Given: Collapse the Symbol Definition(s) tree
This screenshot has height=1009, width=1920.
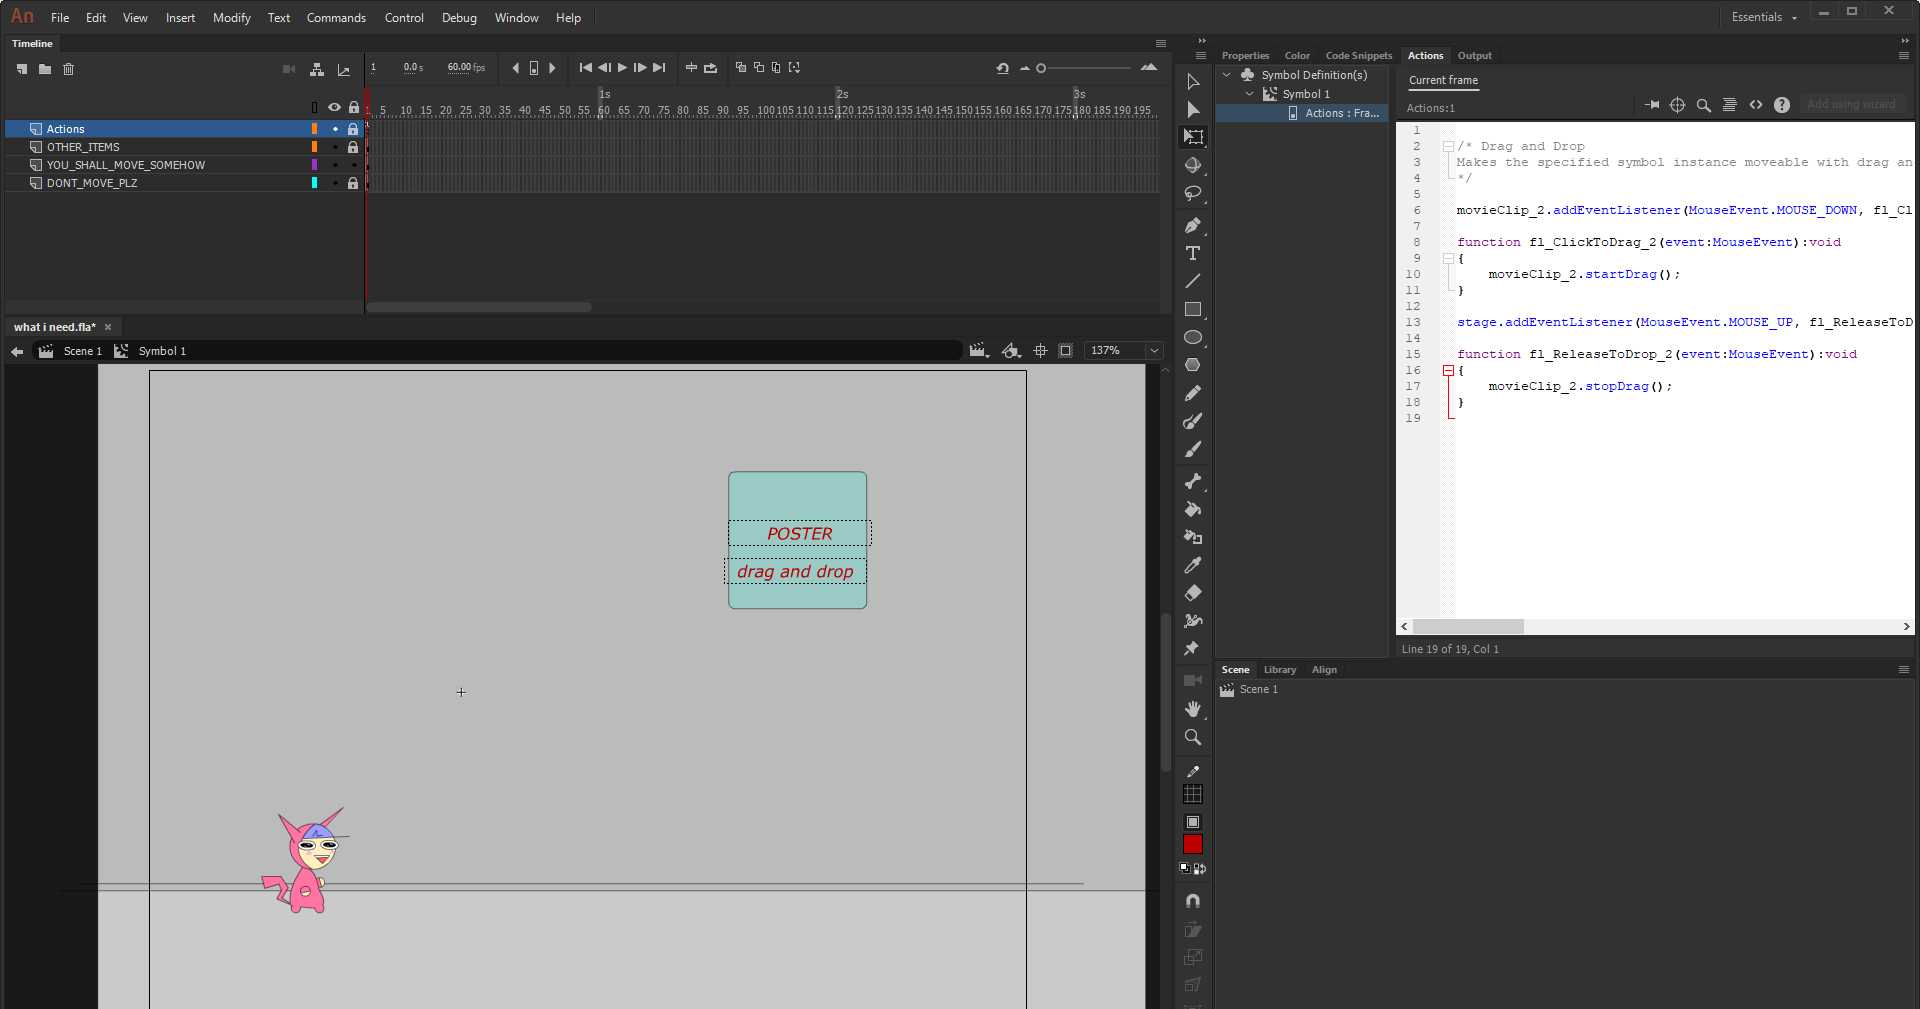Looking at the screenshot, I should coord(1226,74).
